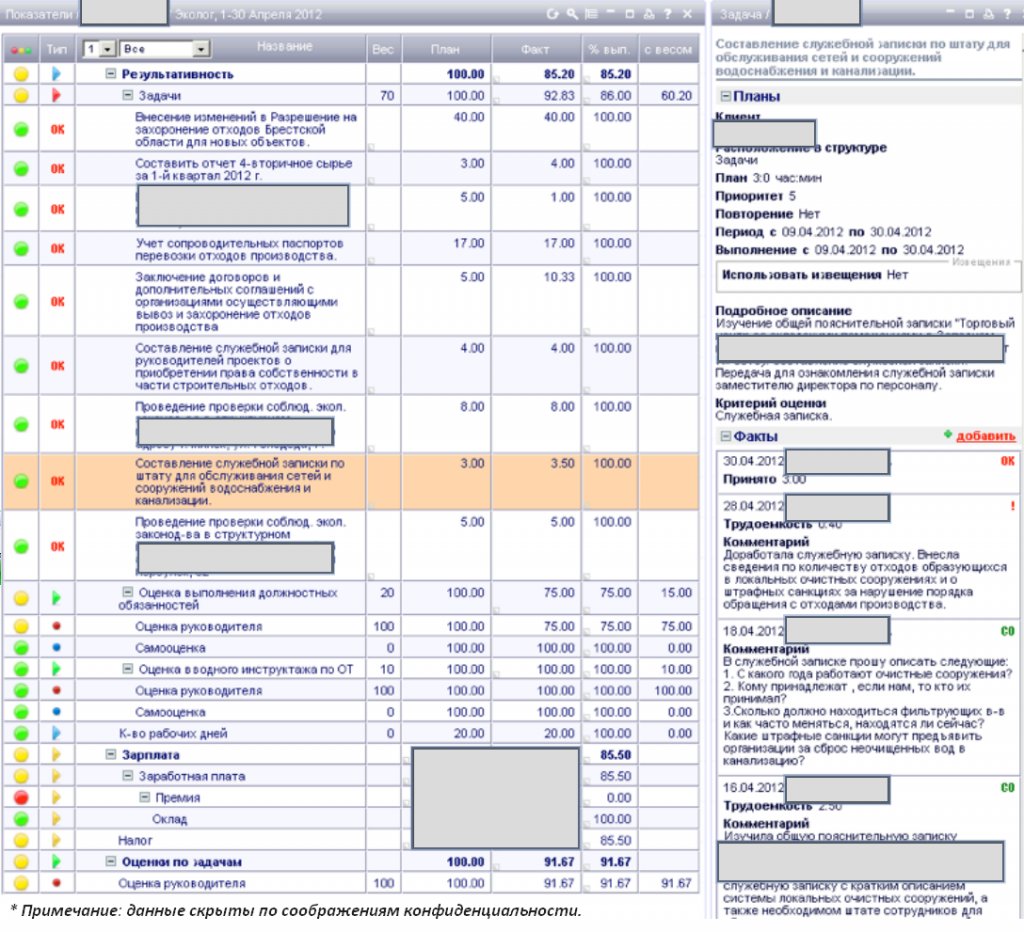Click the Тип column header
Image resolution: width=1024 pixels, height=932 pixels.
click(57, 50)
